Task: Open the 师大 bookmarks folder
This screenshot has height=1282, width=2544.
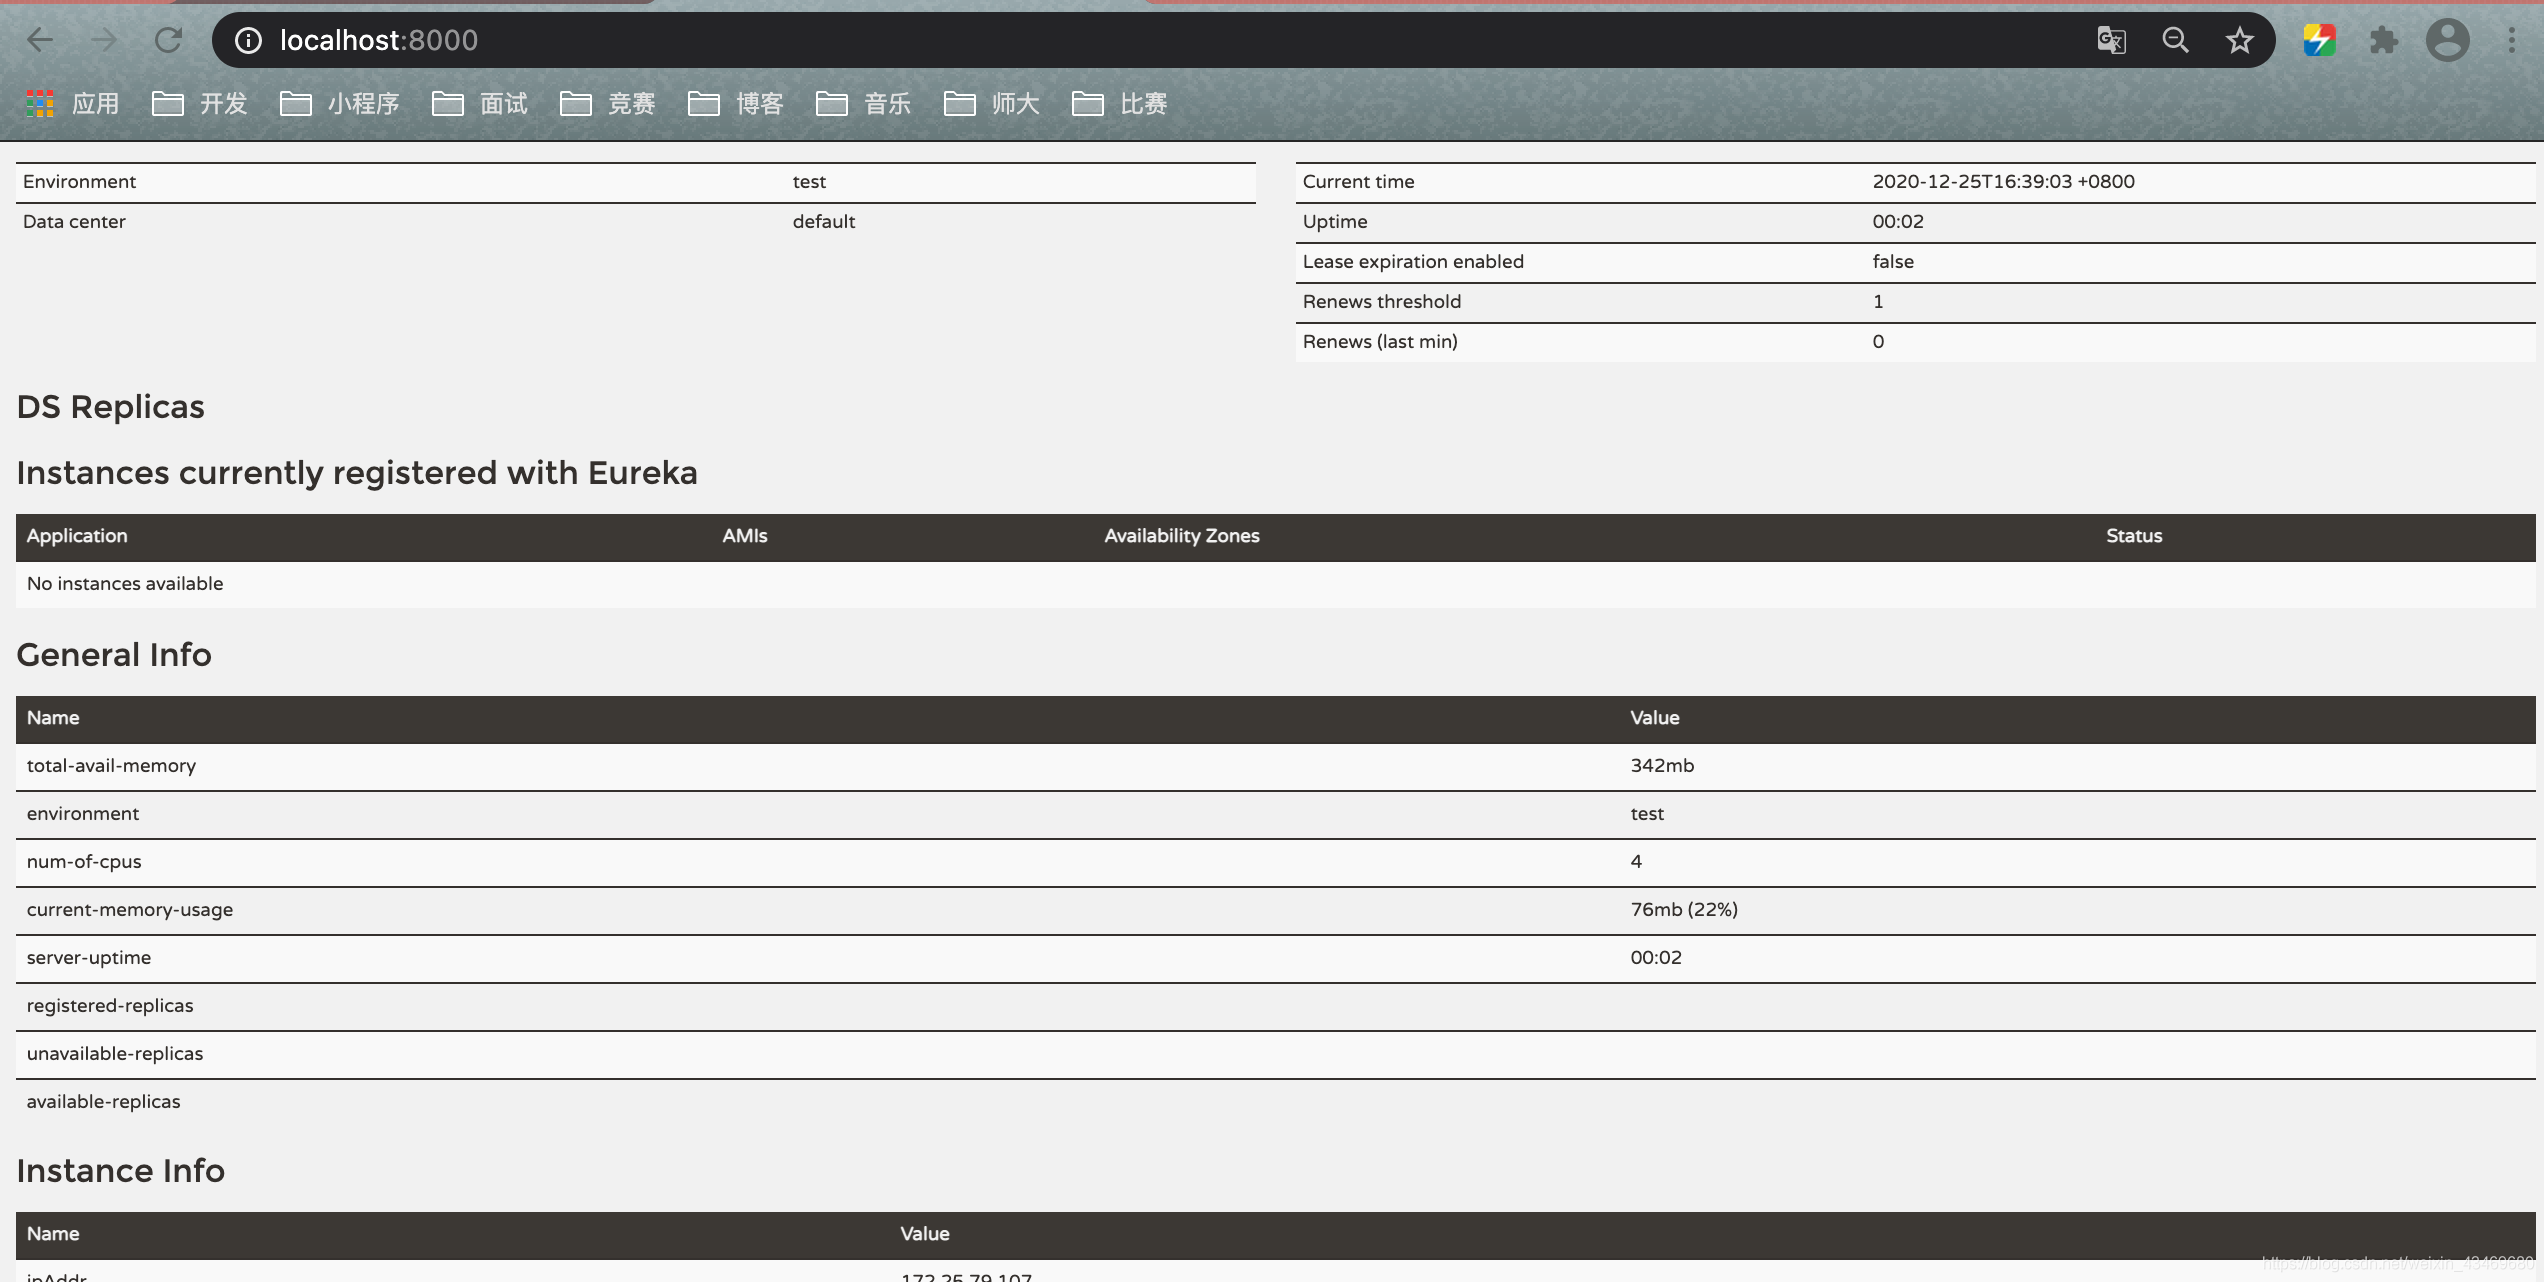Action: click(x=991, y=103)
